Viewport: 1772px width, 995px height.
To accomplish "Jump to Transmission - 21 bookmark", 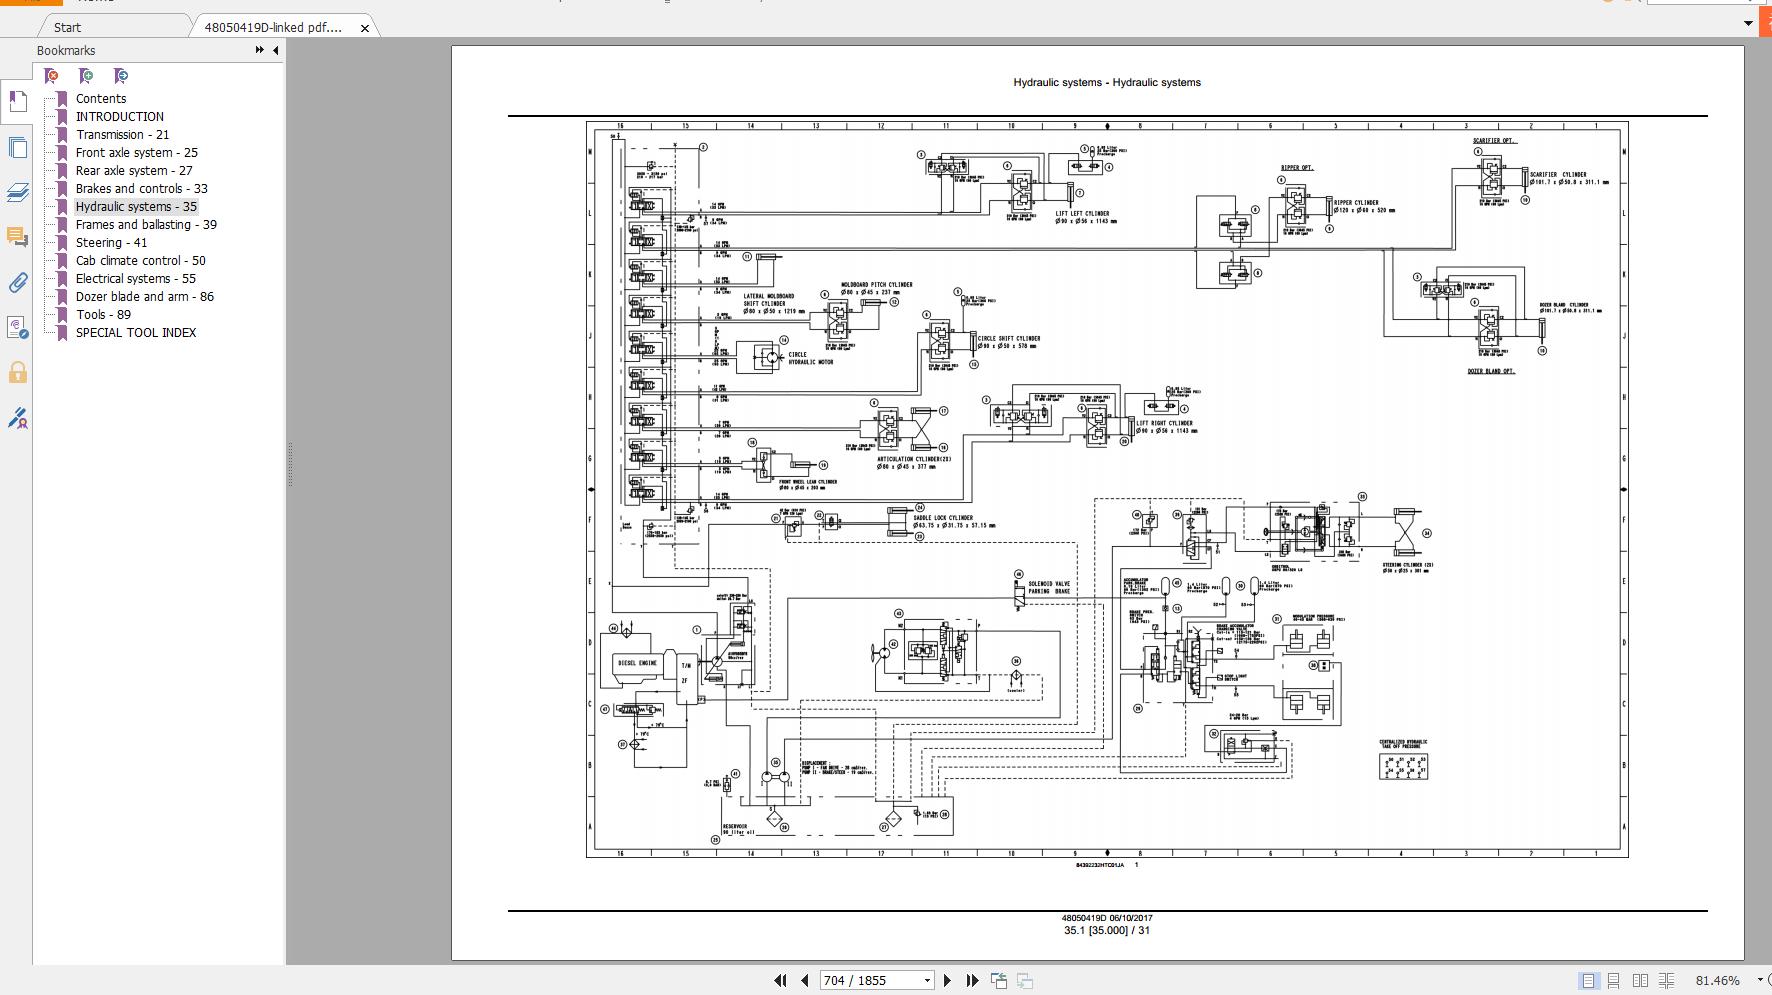I will point(123,134).
